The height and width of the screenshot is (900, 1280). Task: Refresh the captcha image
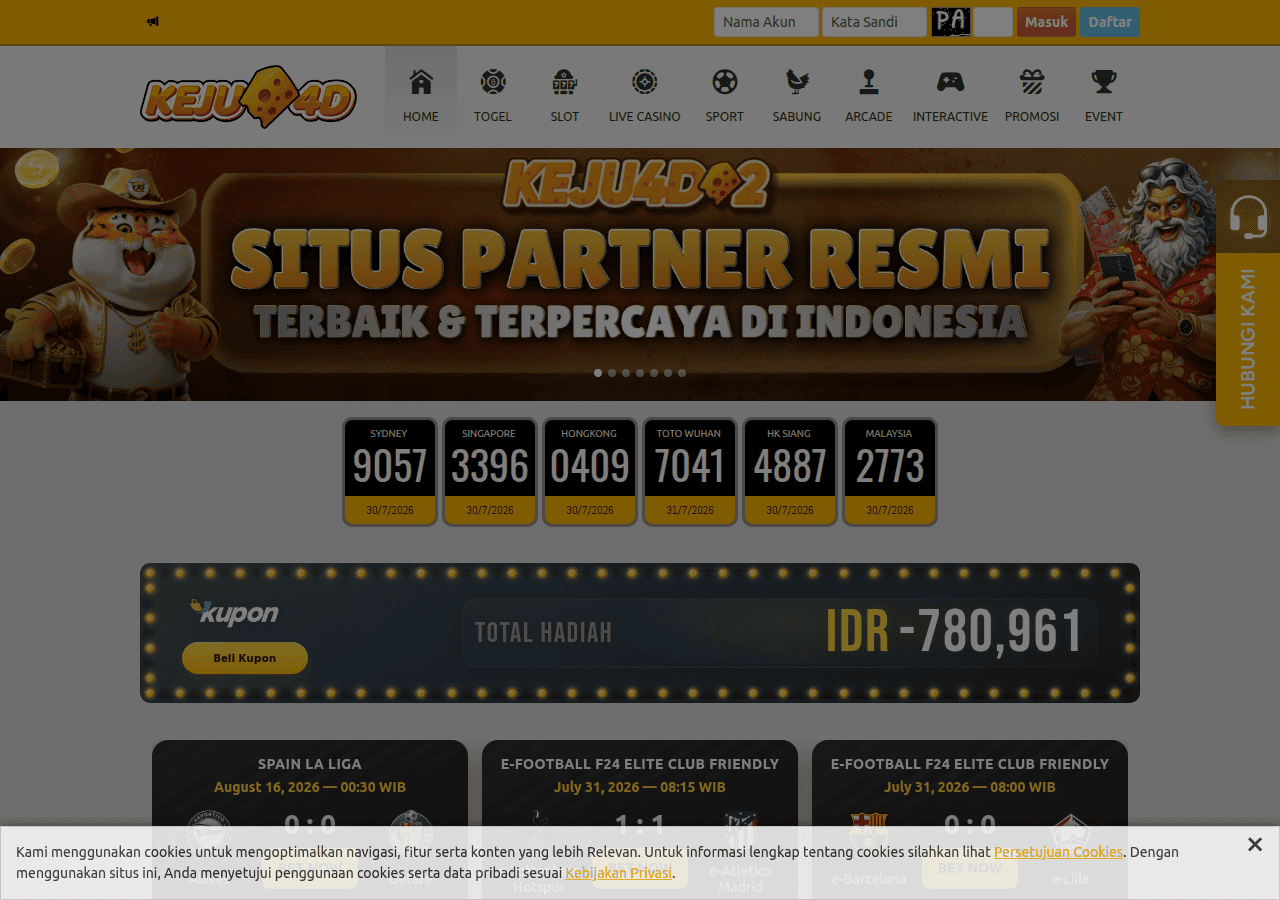pos(951,22)
